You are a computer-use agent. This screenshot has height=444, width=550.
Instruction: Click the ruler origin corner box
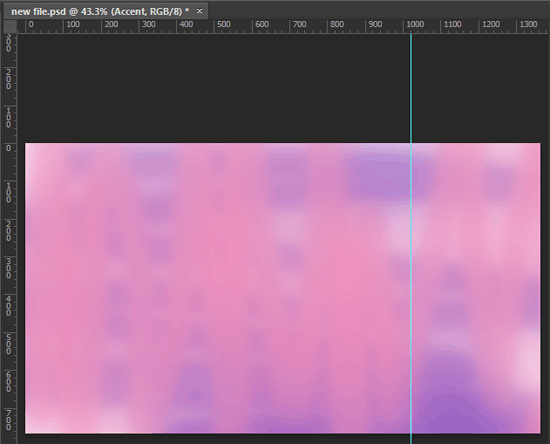click(10, 26)
